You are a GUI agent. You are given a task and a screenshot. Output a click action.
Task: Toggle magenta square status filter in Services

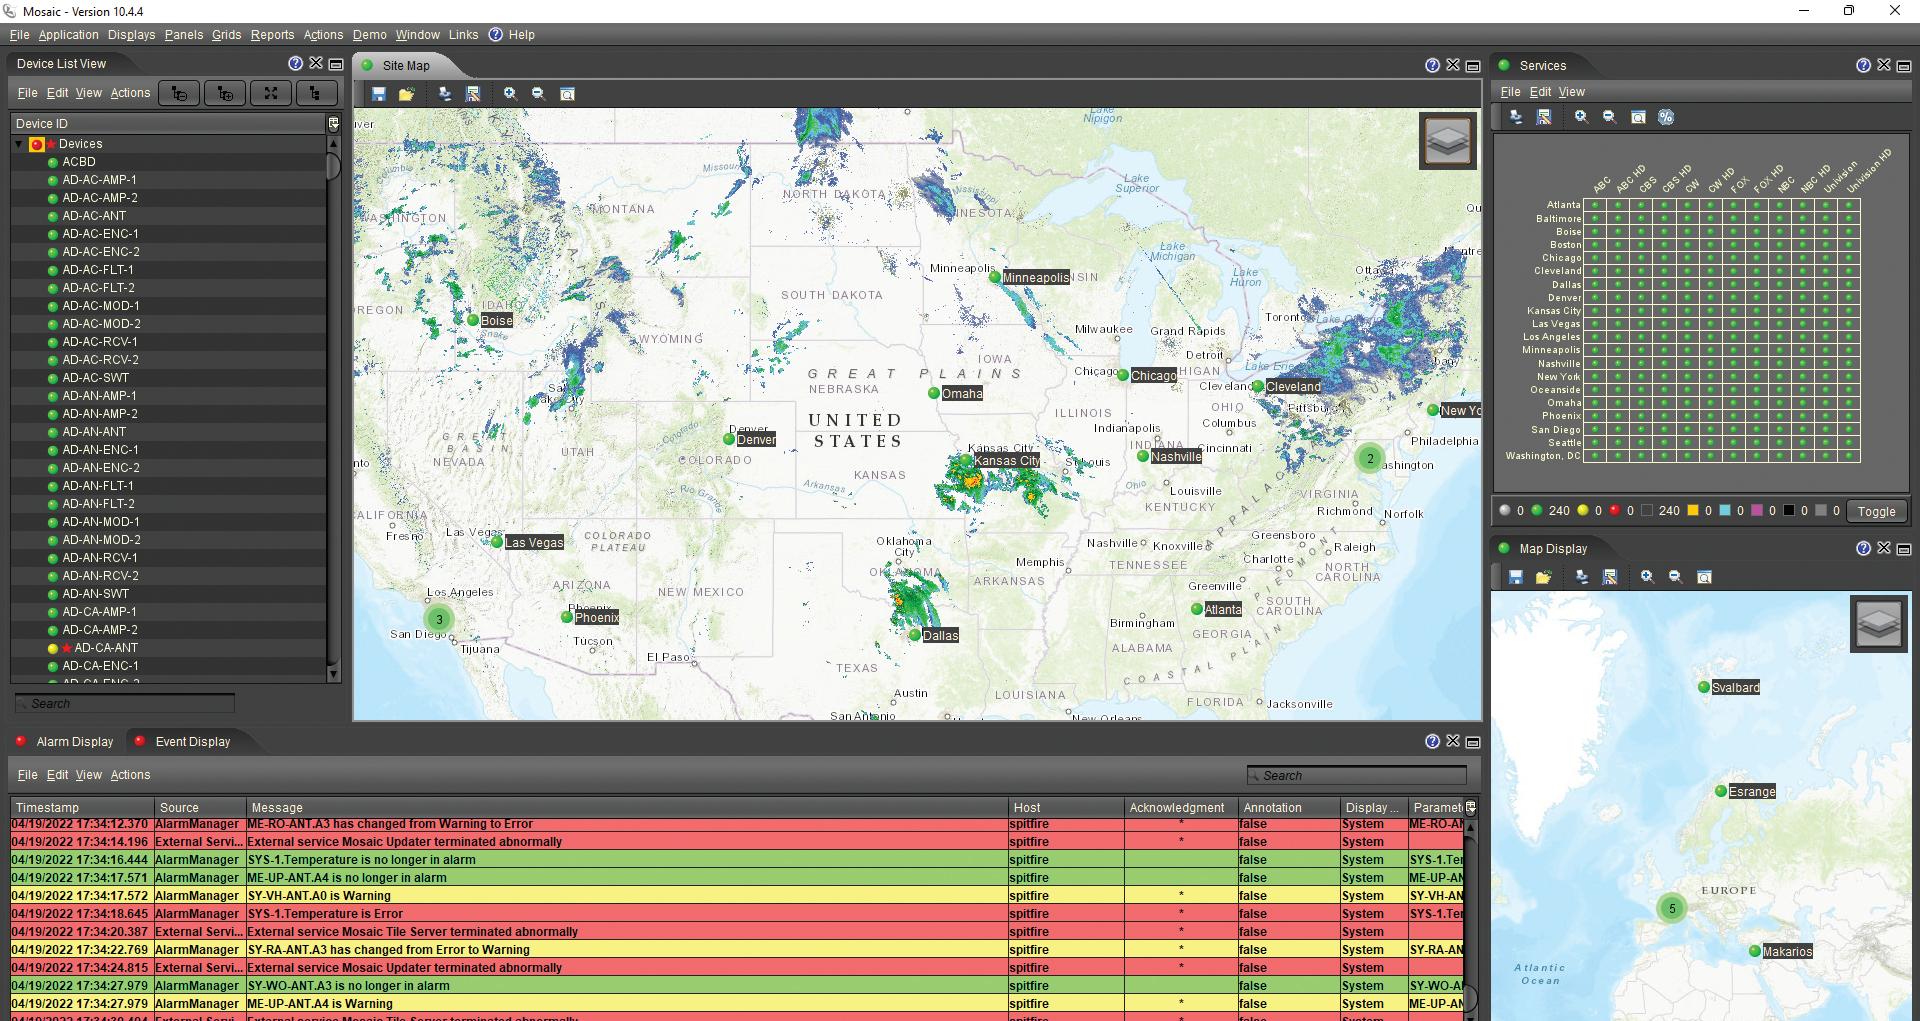[1757, 510]
